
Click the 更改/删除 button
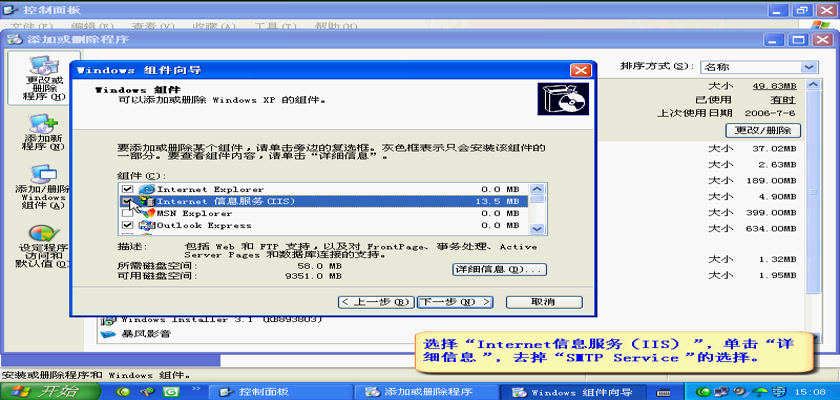click(763, 130)
